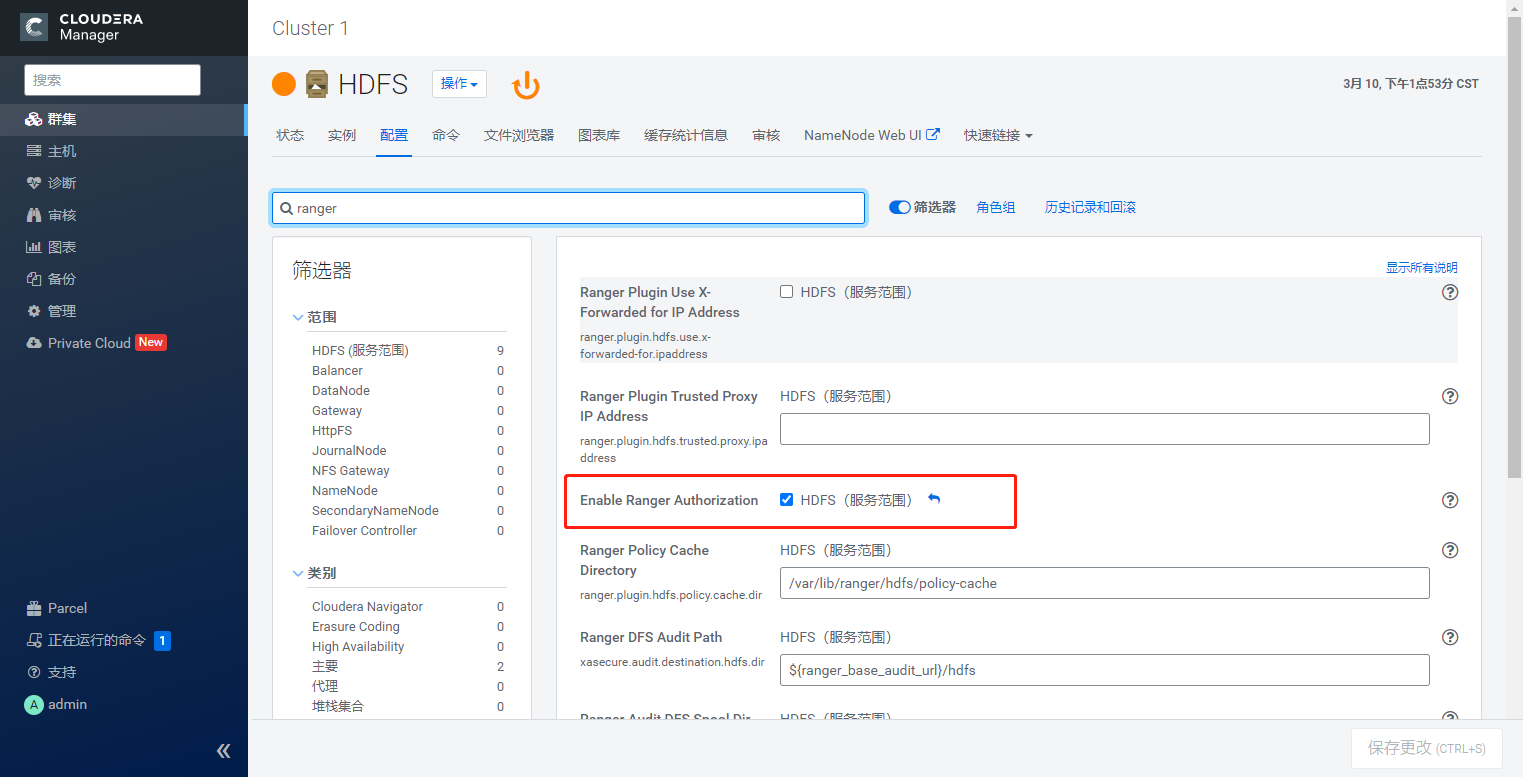The width and height of the screenshot is (1523, 777).
Task: Switch to the 文件浏览器 file browser tab
Action: pyautogui.click(x=519, y=135)
